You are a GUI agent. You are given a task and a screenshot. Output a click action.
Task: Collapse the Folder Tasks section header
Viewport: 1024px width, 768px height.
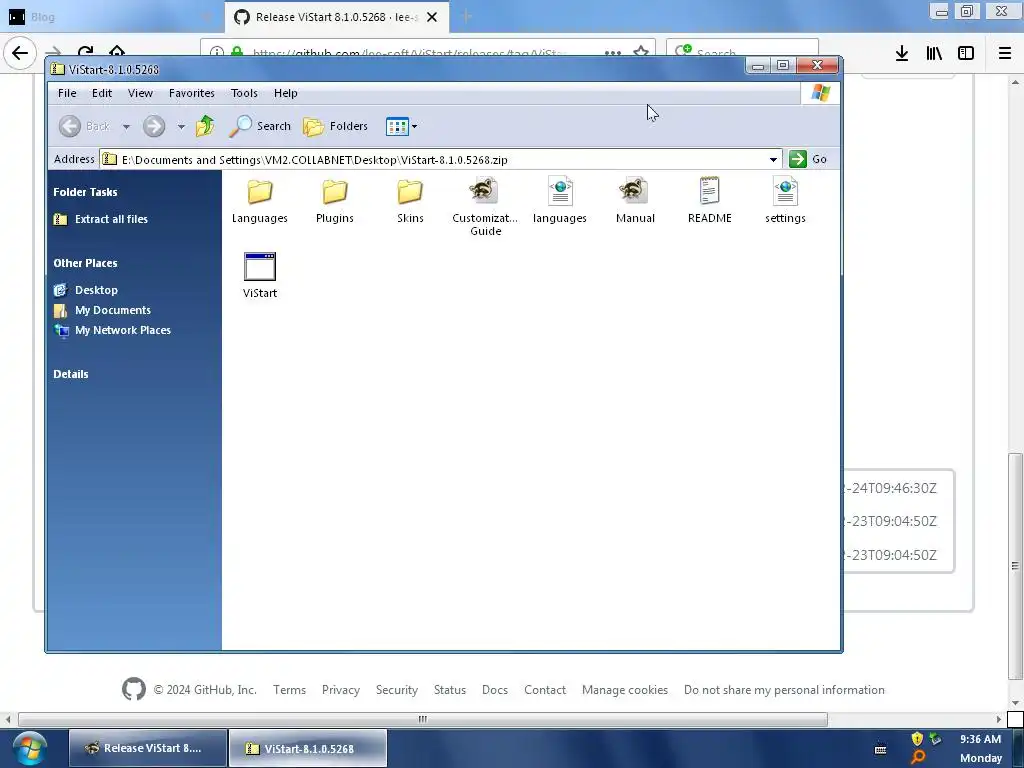pyautogui.click(x=85, y=192)
